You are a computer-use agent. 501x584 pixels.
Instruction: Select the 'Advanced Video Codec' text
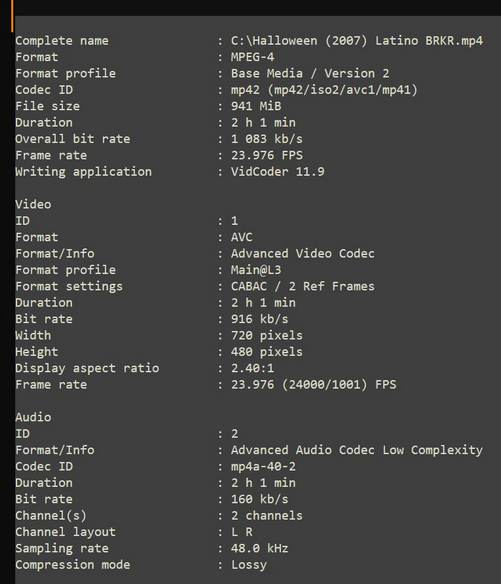click(303, 254)
